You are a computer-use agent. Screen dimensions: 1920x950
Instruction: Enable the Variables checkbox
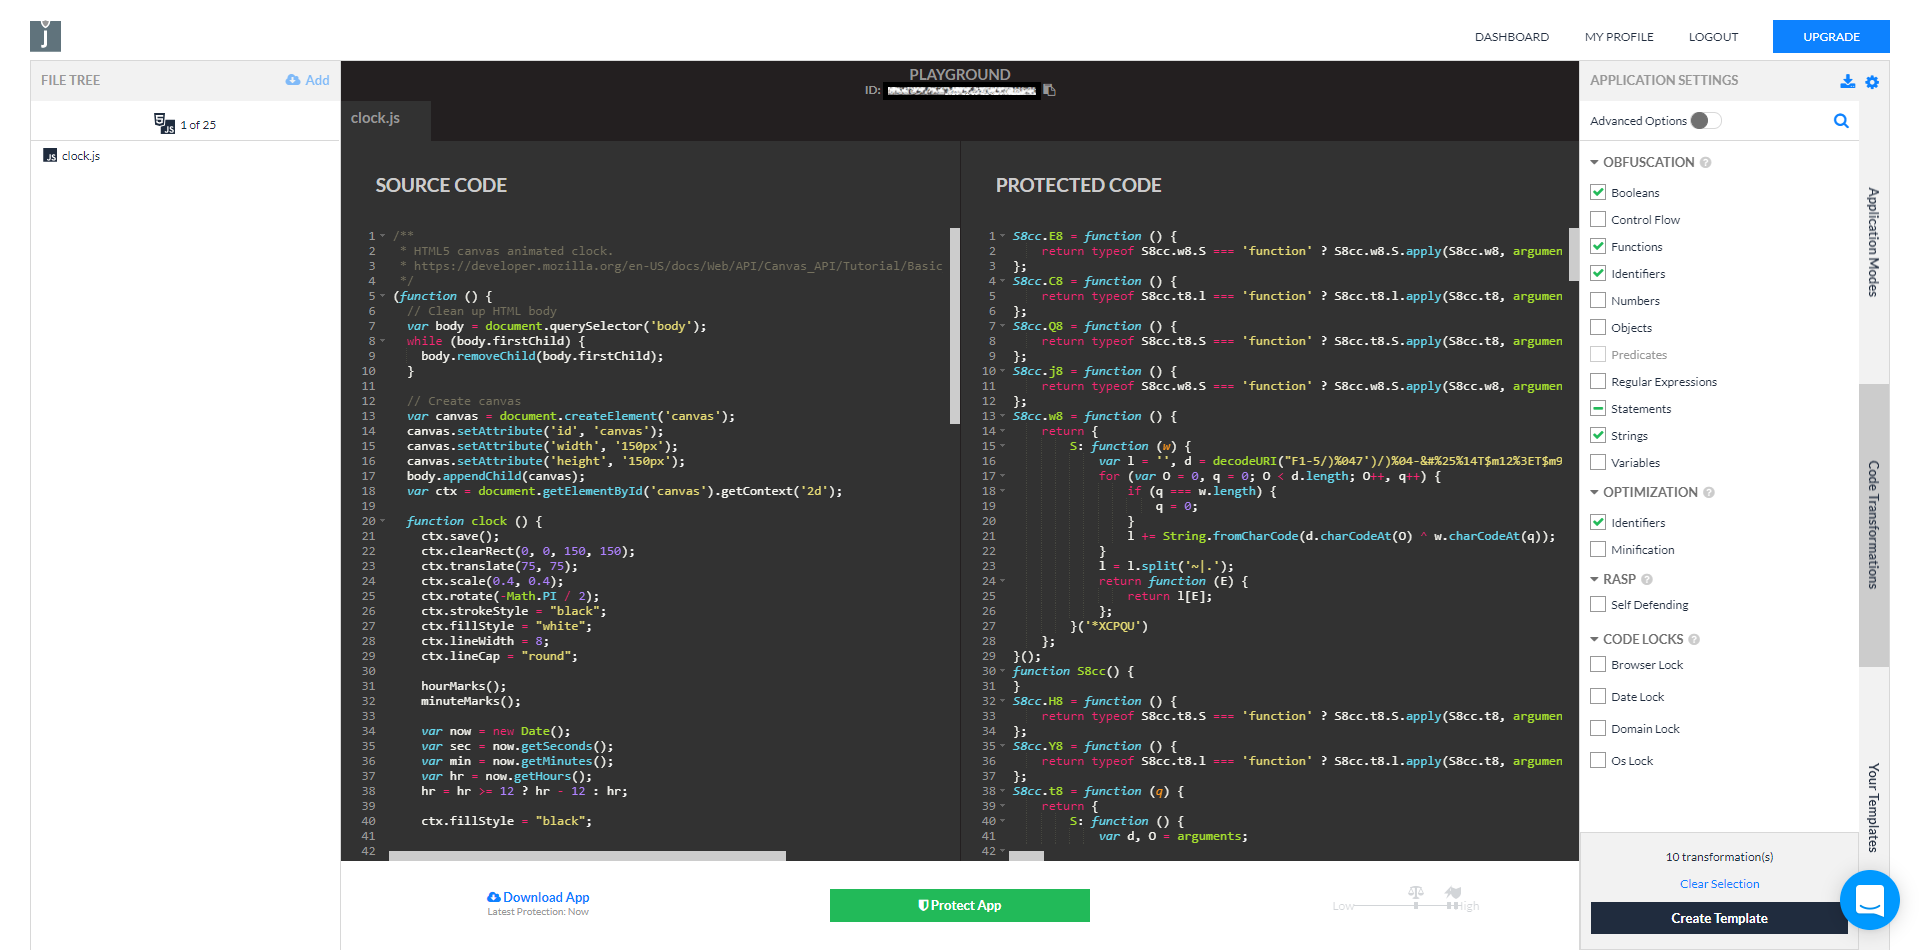point(1598,462)
